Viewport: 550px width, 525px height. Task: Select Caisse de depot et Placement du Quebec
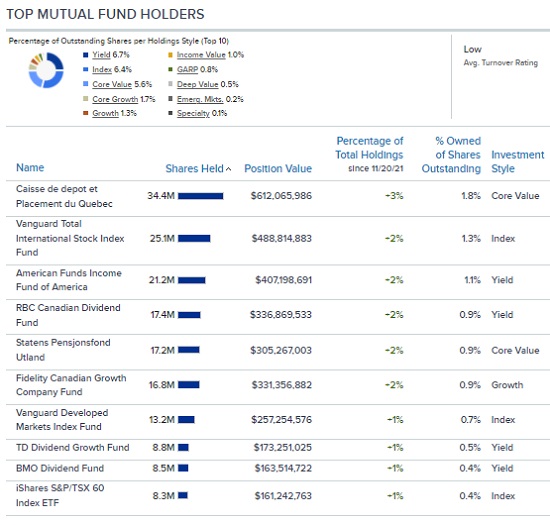64,196
